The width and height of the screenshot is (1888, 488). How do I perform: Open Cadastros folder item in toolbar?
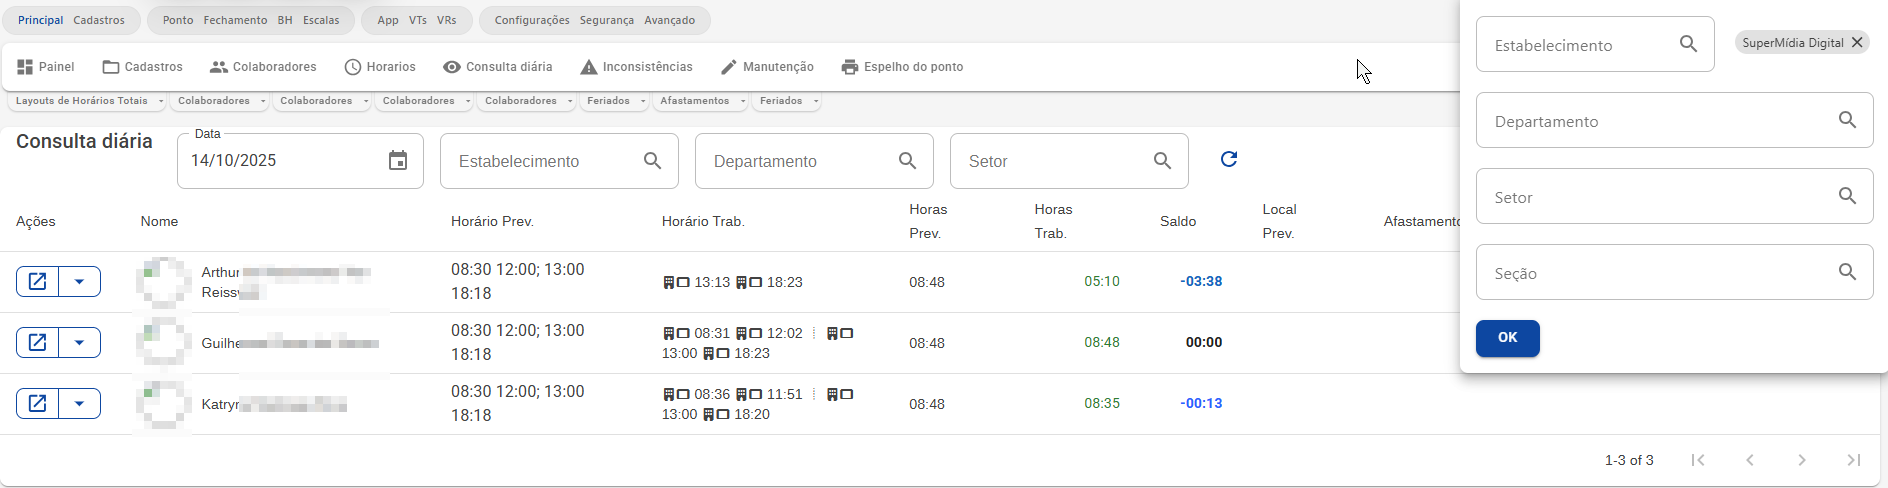pos(143,67)
